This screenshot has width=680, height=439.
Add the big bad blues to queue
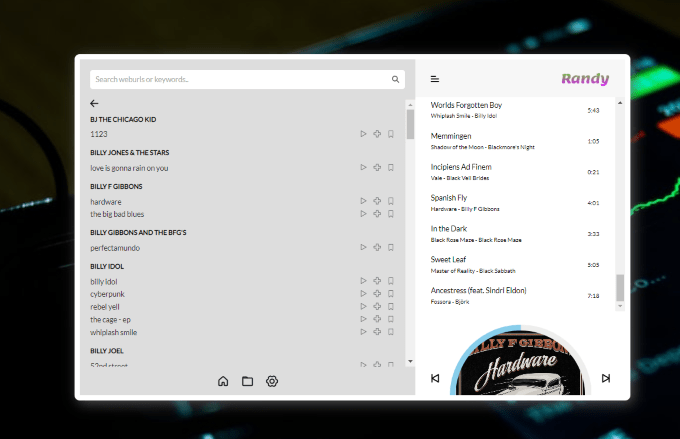(x=377, y=213)
